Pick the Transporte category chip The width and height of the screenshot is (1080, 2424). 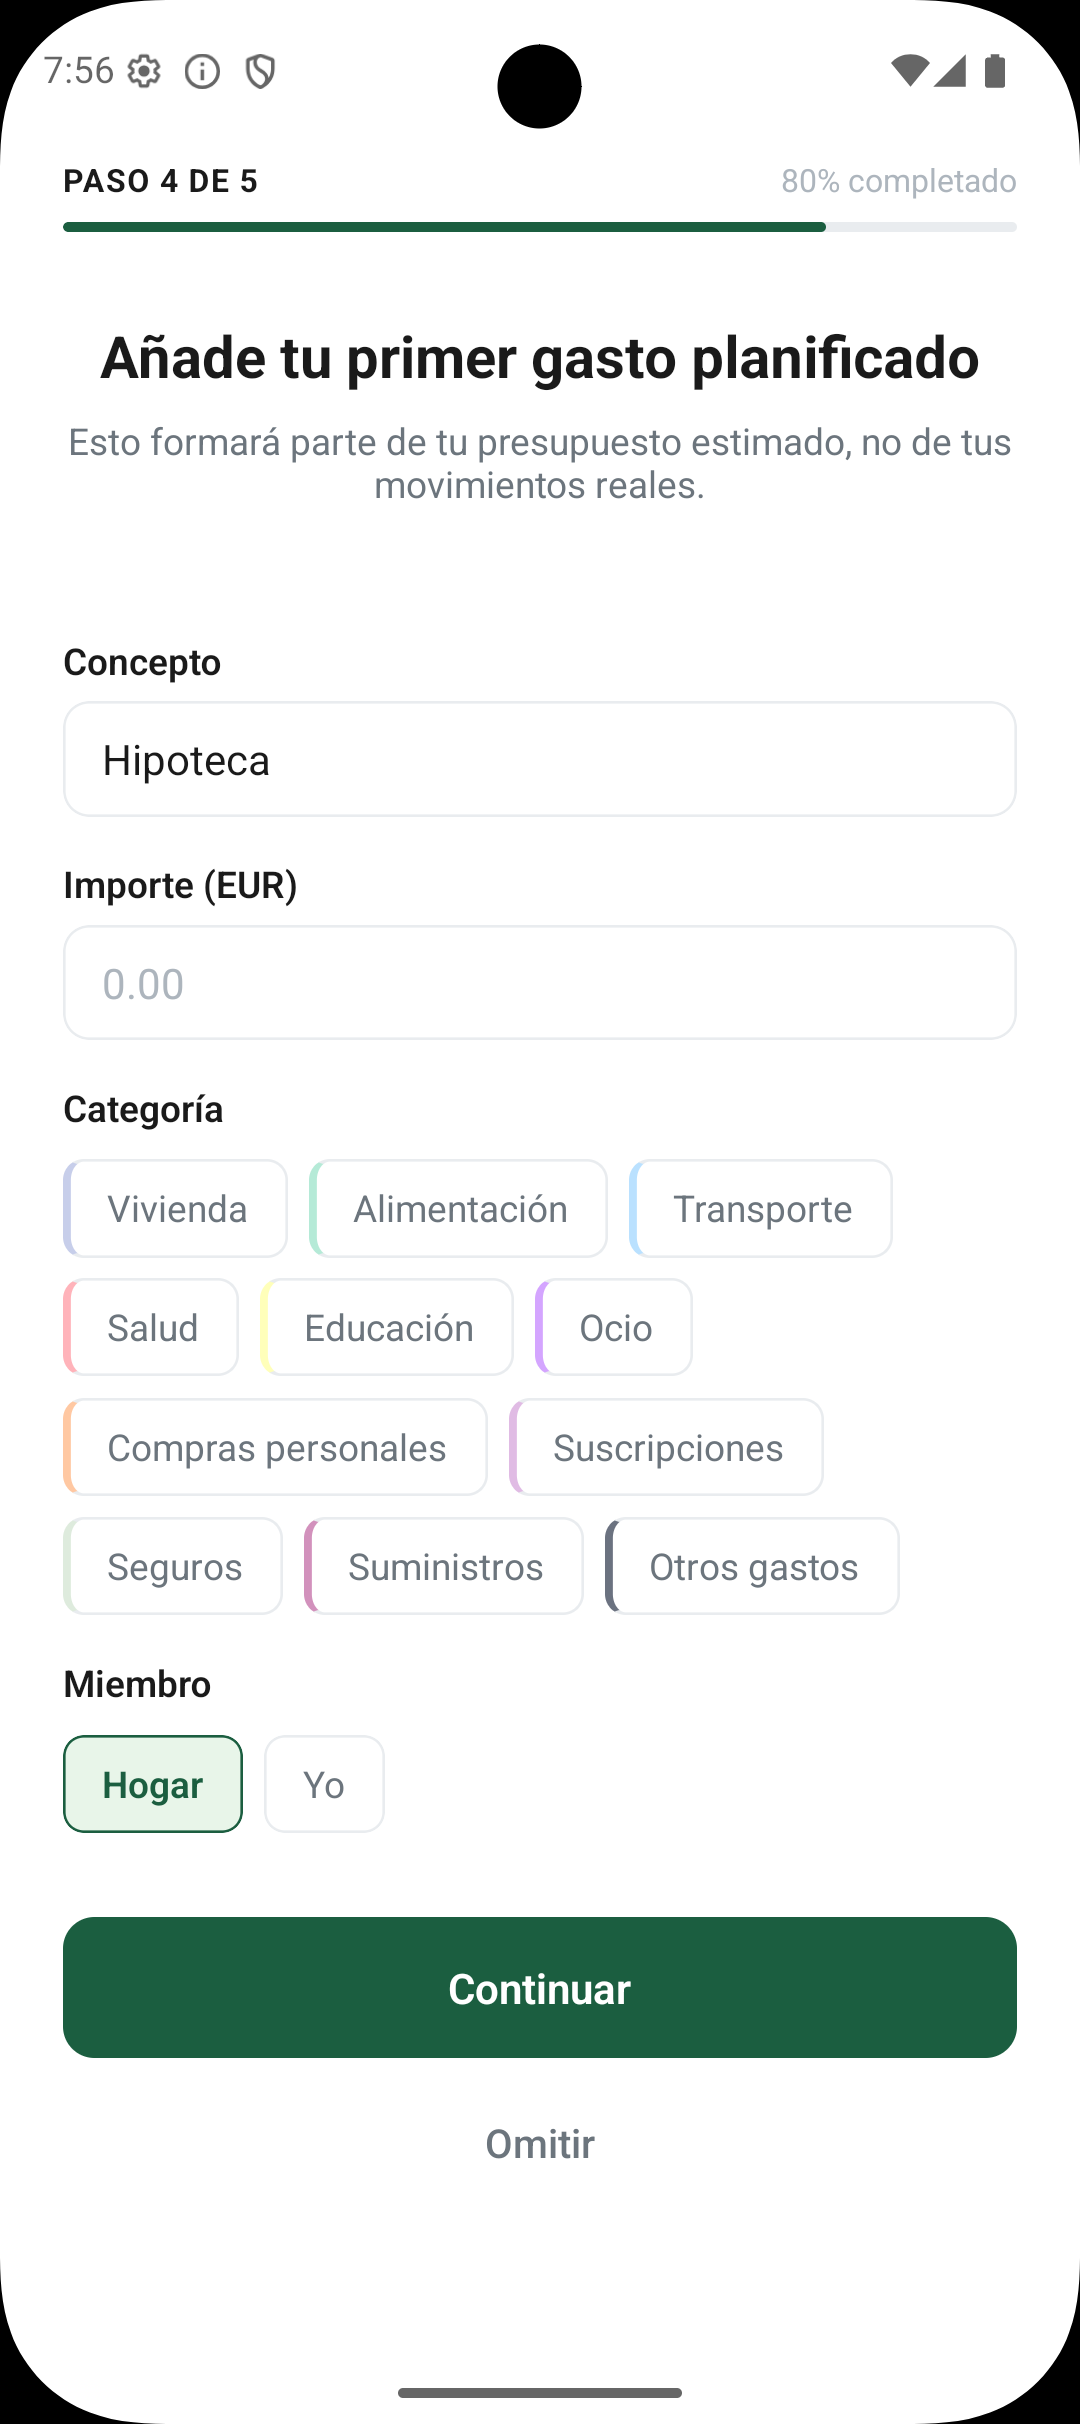coord(761,1209)
